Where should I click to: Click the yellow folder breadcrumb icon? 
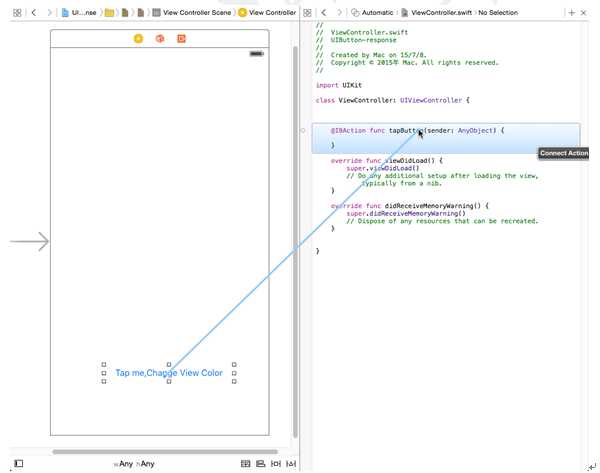[x=109, y=13]
